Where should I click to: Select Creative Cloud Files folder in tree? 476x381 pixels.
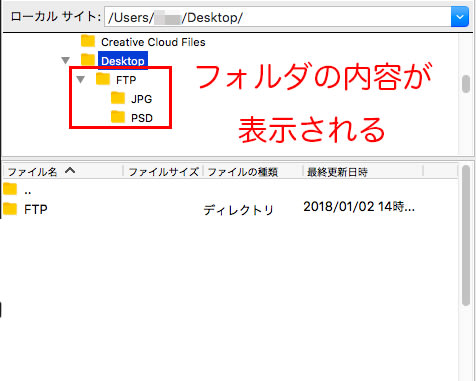[x=153, y=42]
